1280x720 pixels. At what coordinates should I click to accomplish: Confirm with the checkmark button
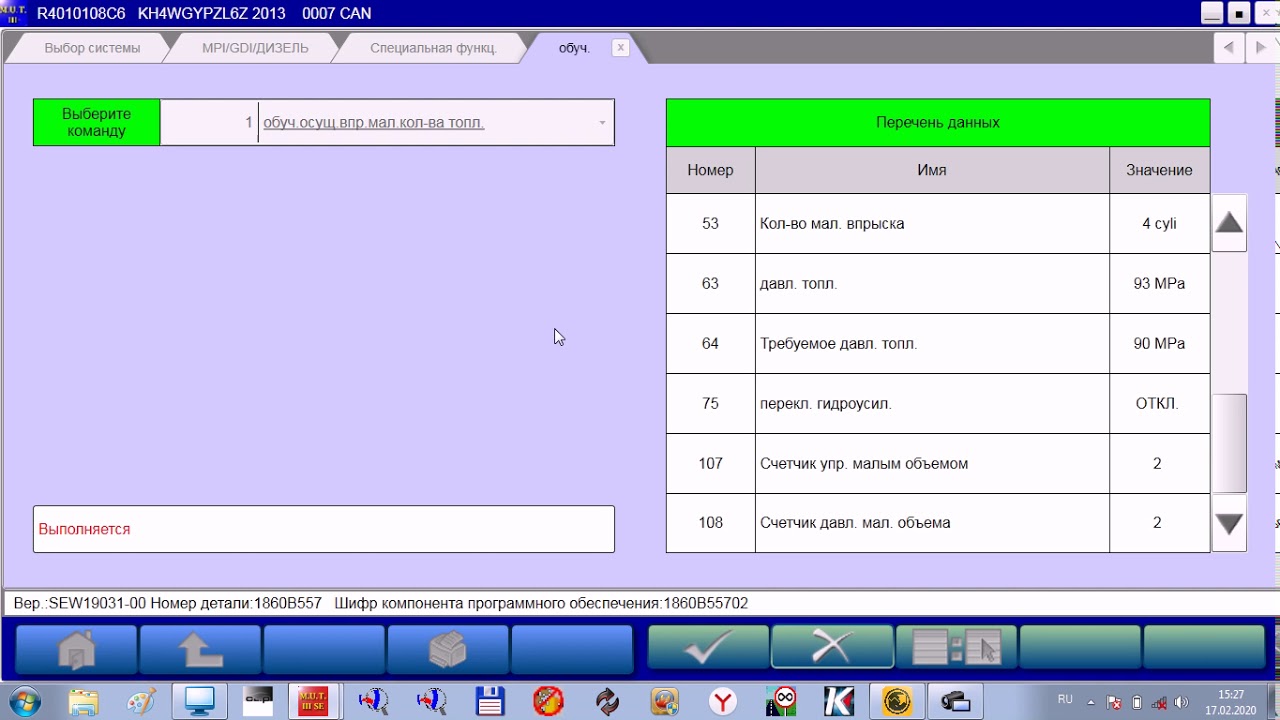[x=708, y=648]
